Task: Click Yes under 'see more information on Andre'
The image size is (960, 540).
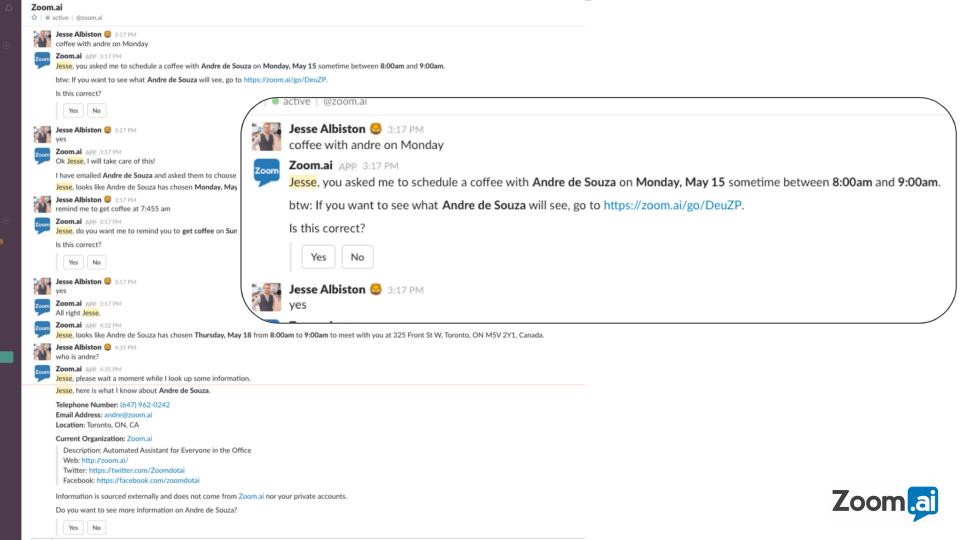Action: [x=73, y=527]
